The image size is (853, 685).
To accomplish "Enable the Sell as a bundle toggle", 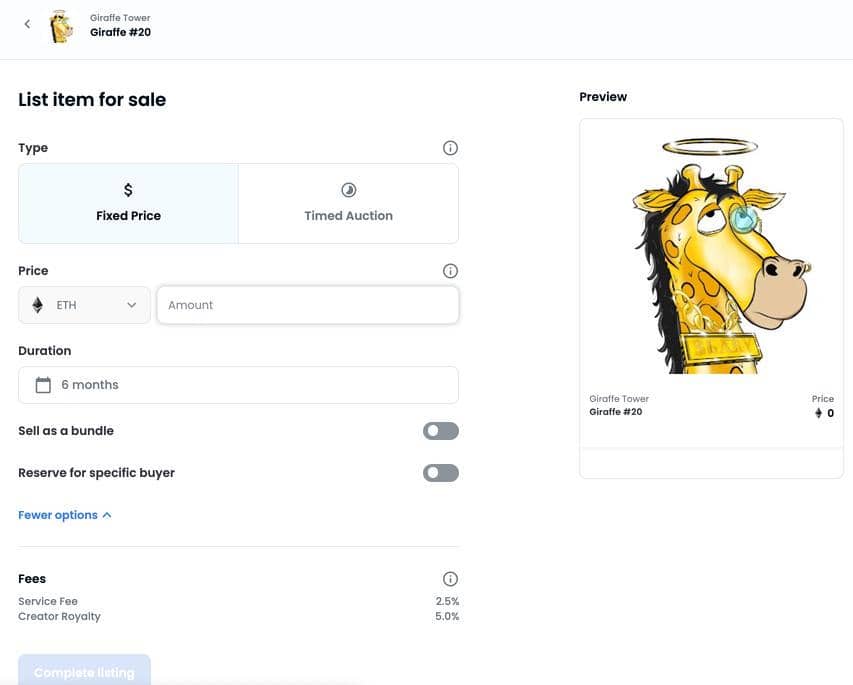I will pyautogui.click(x=440, y=430).
